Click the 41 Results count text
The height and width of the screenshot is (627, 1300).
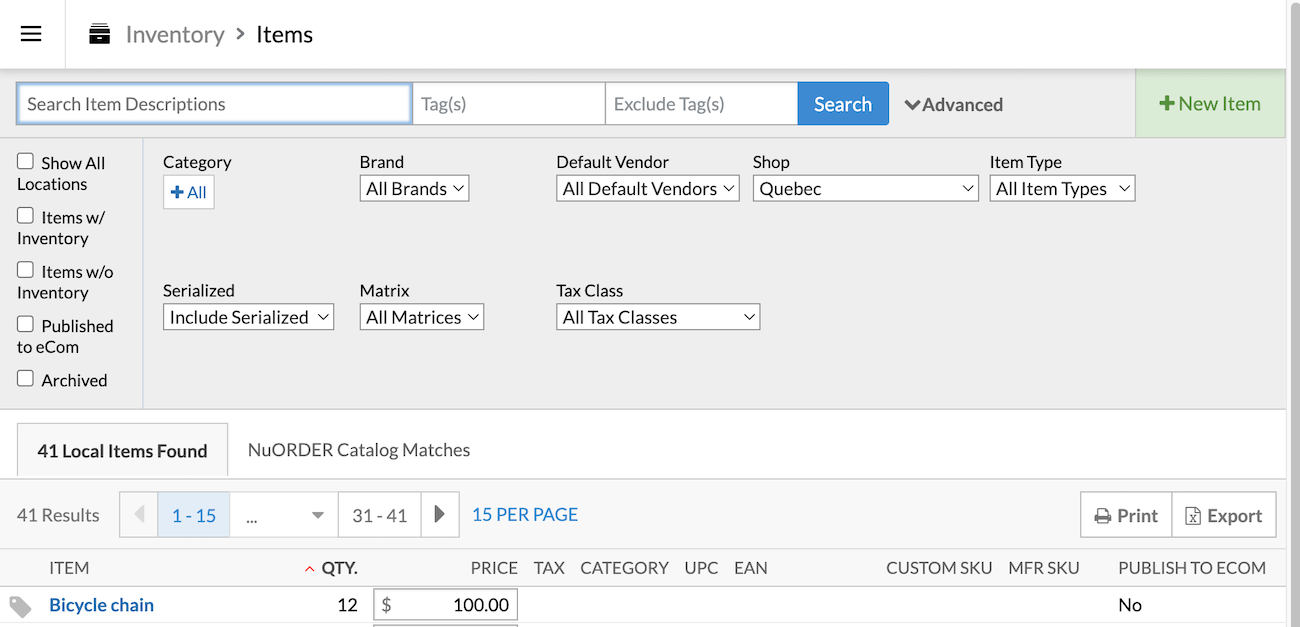click(58, 515)
